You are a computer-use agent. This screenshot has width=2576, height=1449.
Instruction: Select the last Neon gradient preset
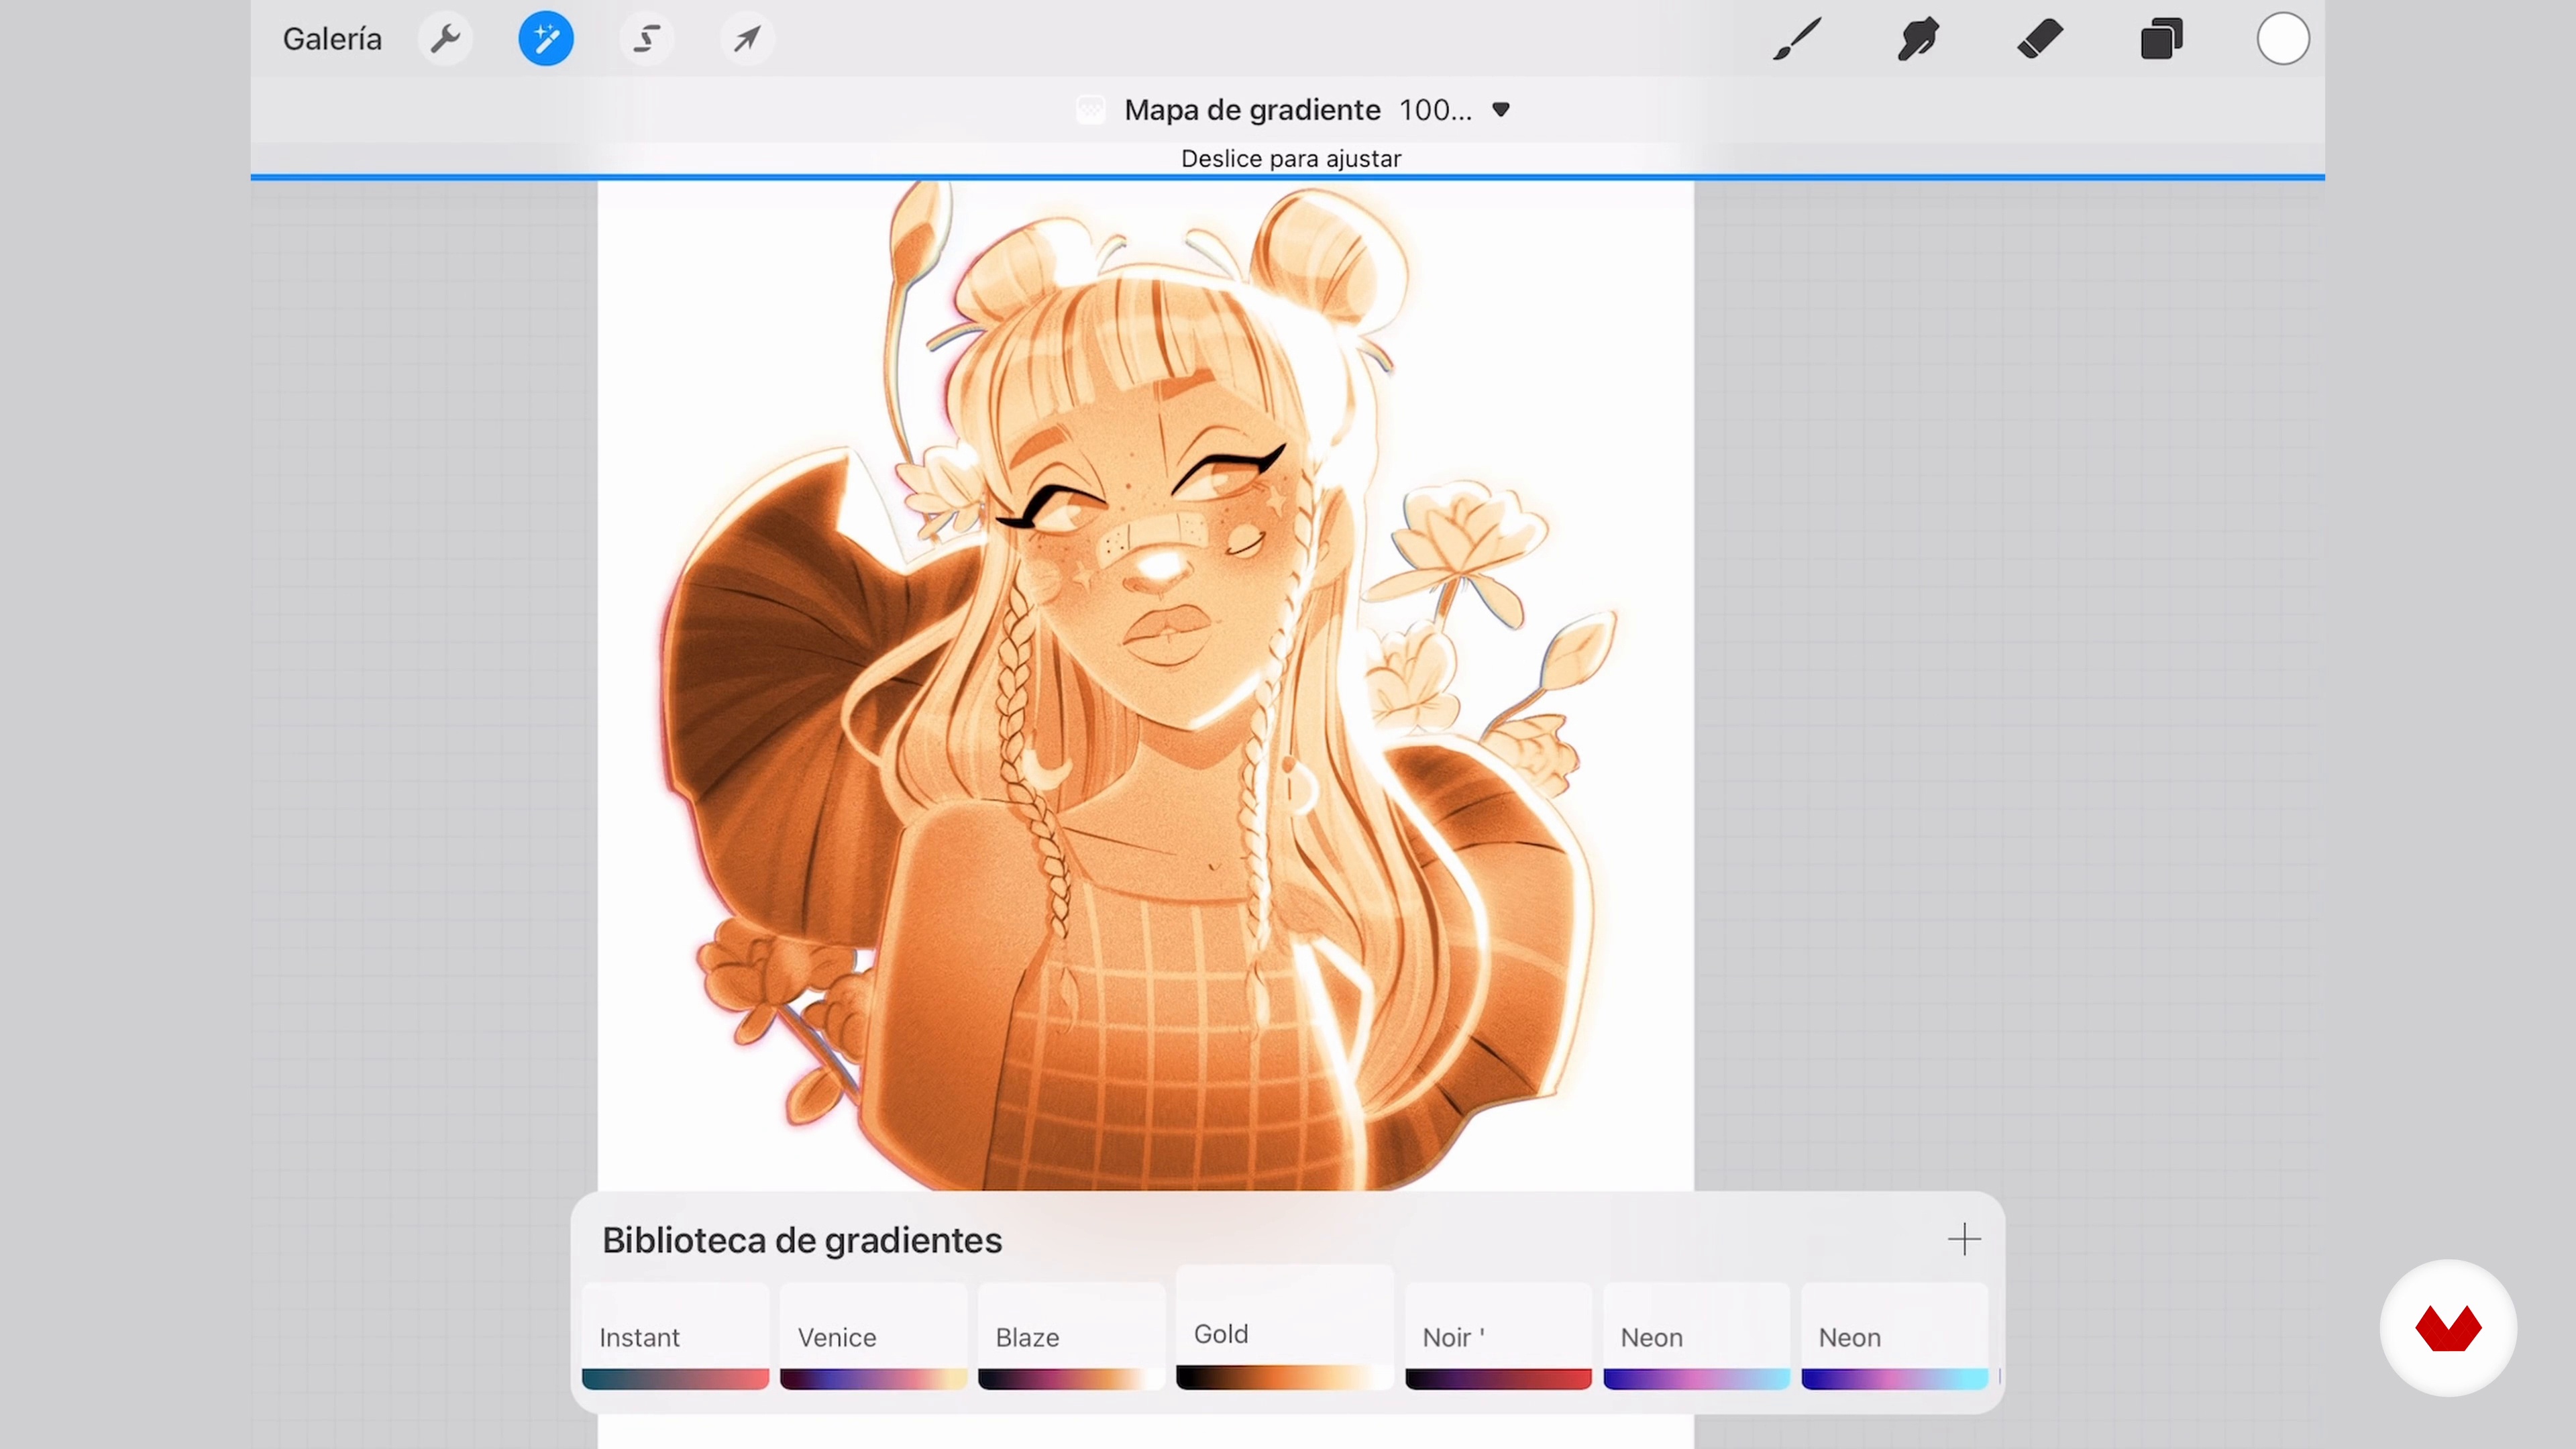tap(1894, 1337)
